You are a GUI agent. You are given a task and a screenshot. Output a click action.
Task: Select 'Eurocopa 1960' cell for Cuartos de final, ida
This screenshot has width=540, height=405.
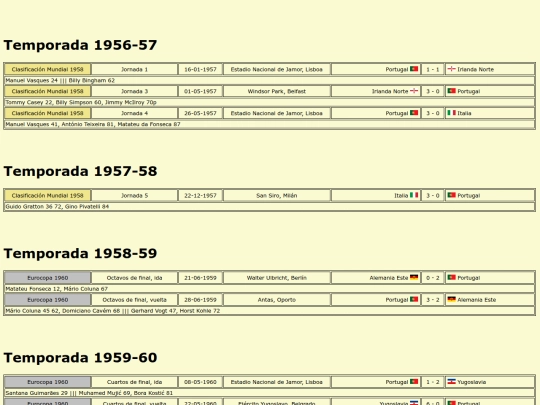pos(48,382)
